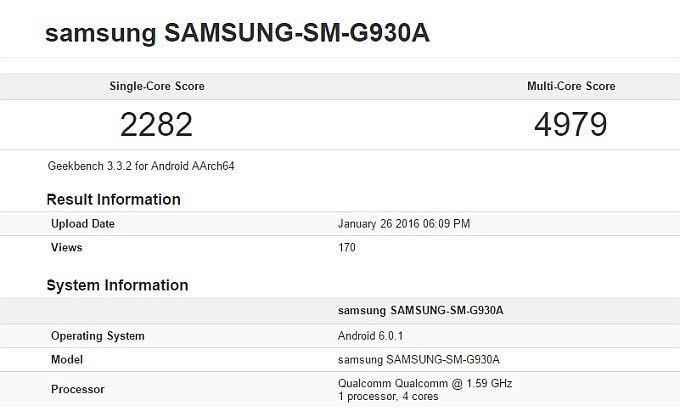
Task: Click the Operating System row label
Action: click(97, 335)
